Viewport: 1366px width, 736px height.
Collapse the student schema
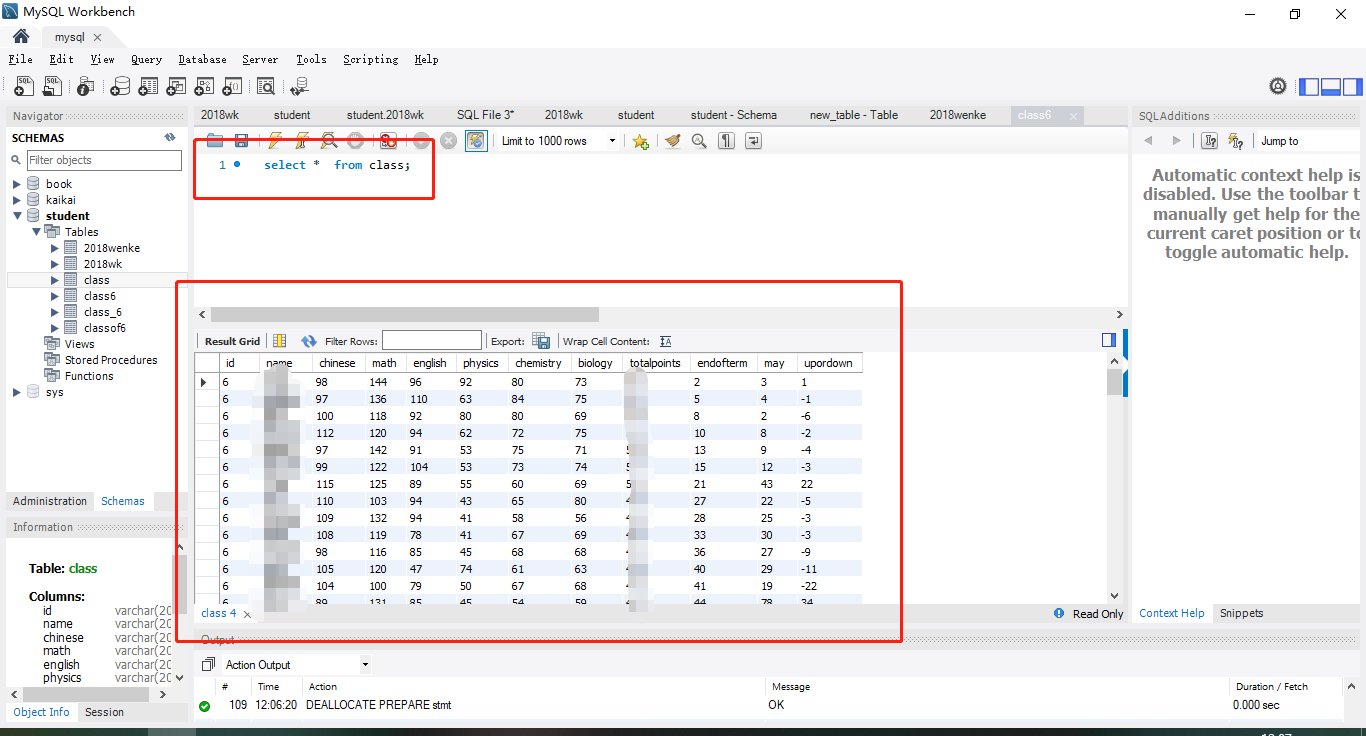(17, 216)
